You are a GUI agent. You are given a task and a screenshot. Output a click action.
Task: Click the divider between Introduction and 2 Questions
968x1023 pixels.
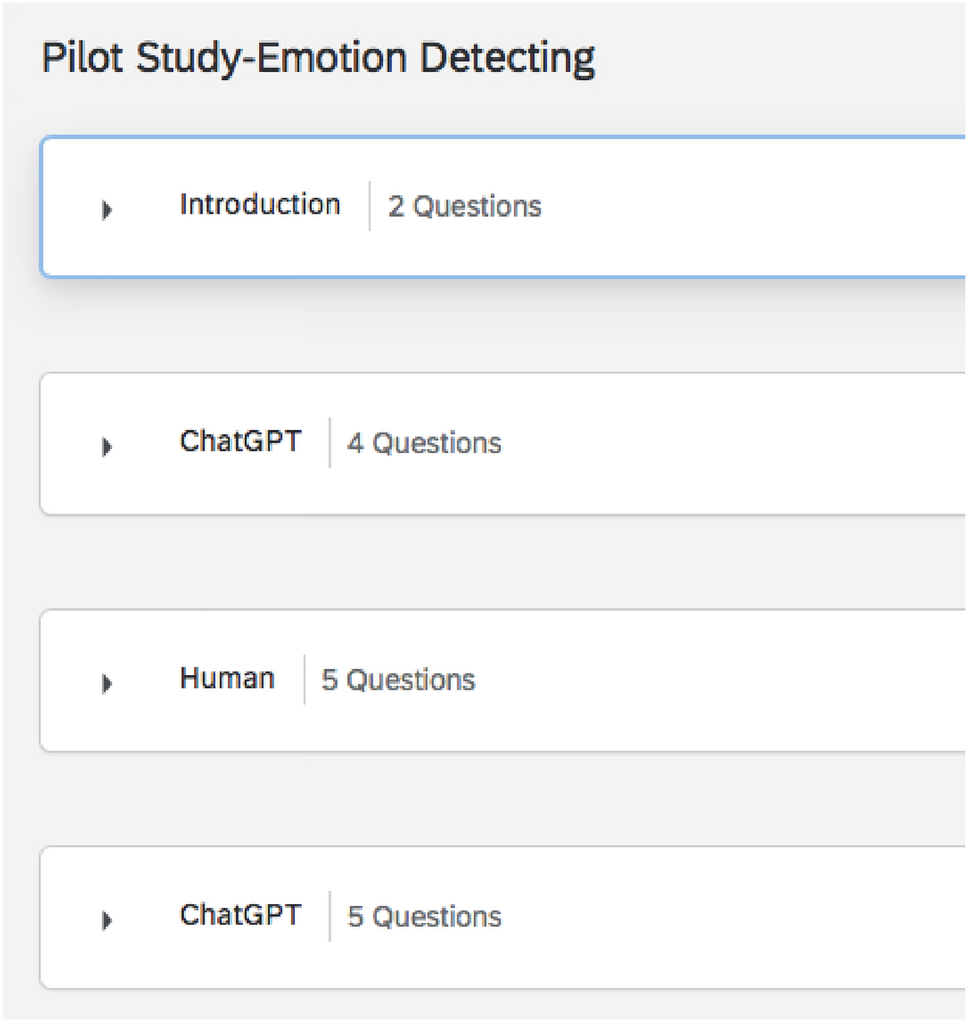[x=370, y=206]
